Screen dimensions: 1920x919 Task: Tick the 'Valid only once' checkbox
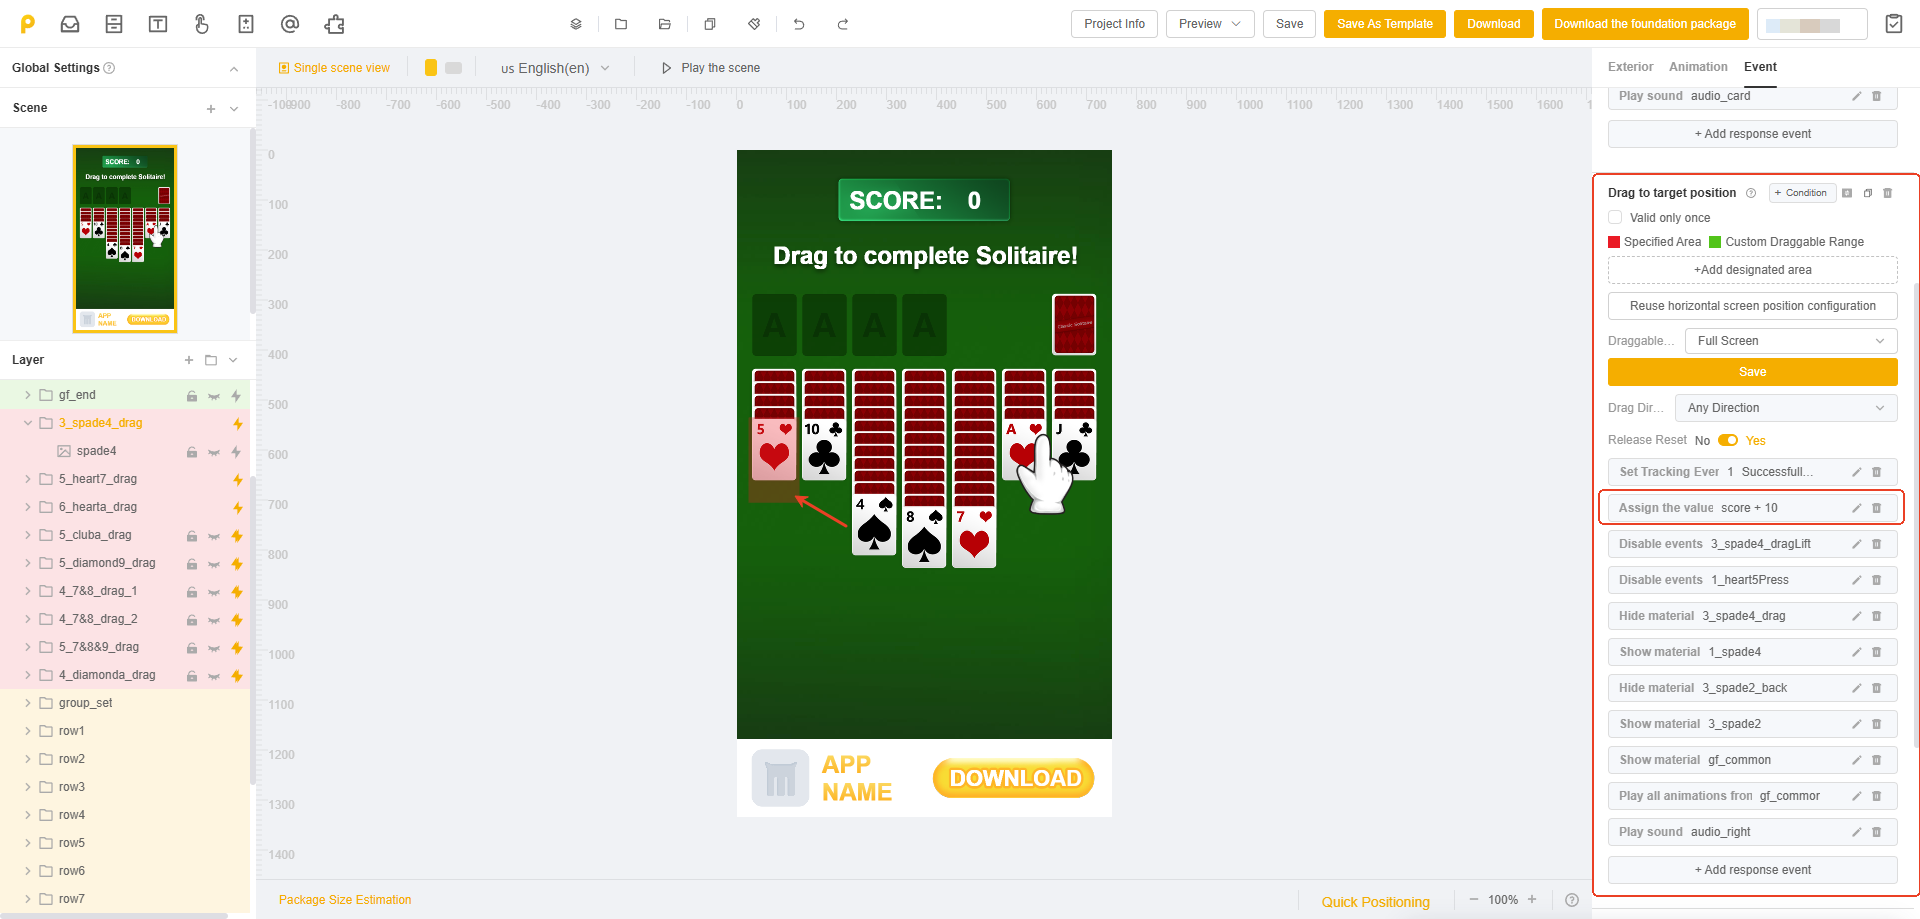pos(1615,217)
